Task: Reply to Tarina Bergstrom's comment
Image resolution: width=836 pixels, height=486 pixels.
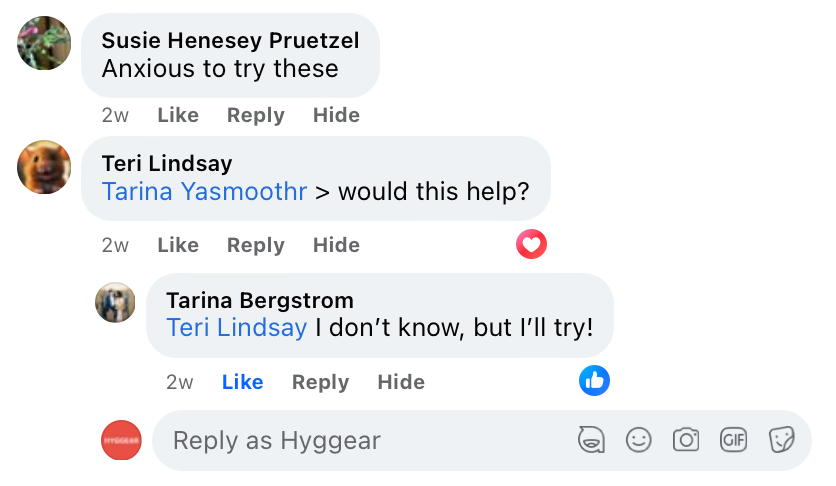Action: pyautogui.click(x=320, y=382)
